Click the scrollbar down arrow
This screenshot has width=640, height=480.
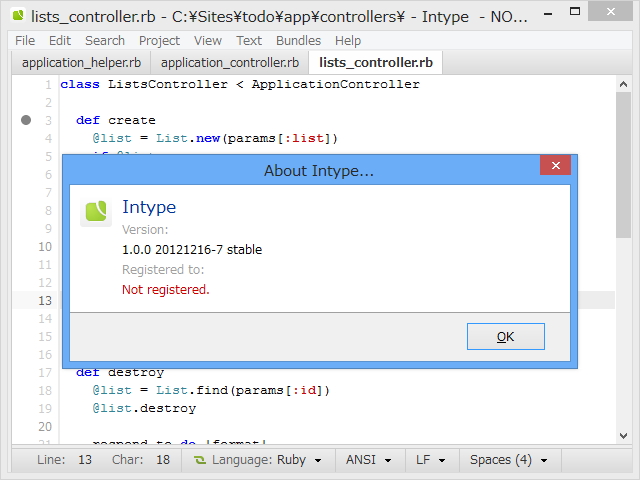coord(623,436)
